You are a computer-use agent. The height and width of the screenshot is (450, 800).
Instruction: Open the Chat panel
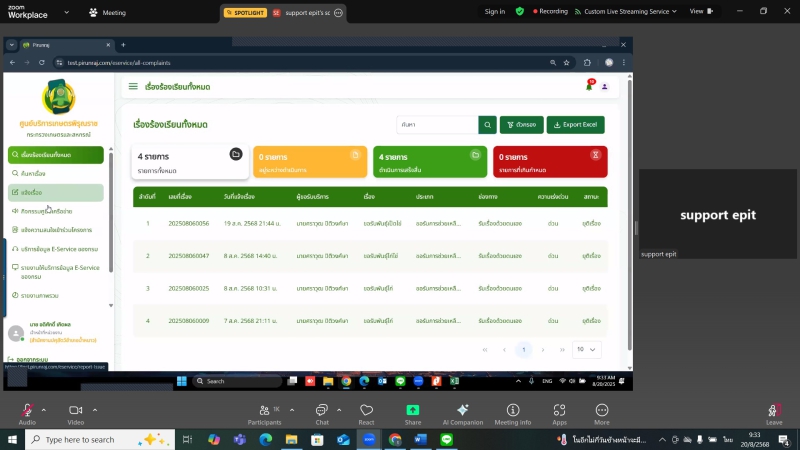tap(322, 414)
